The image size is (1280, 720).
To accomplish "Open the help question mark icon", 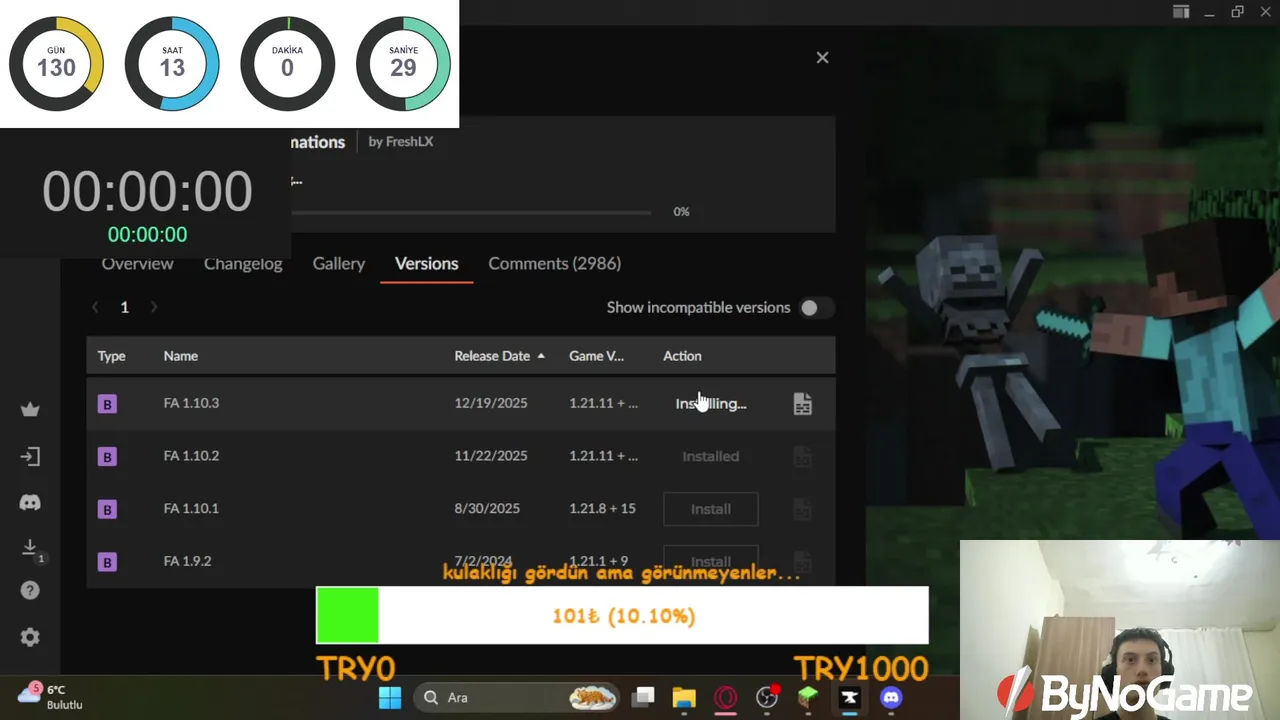I will click(30, 590).
